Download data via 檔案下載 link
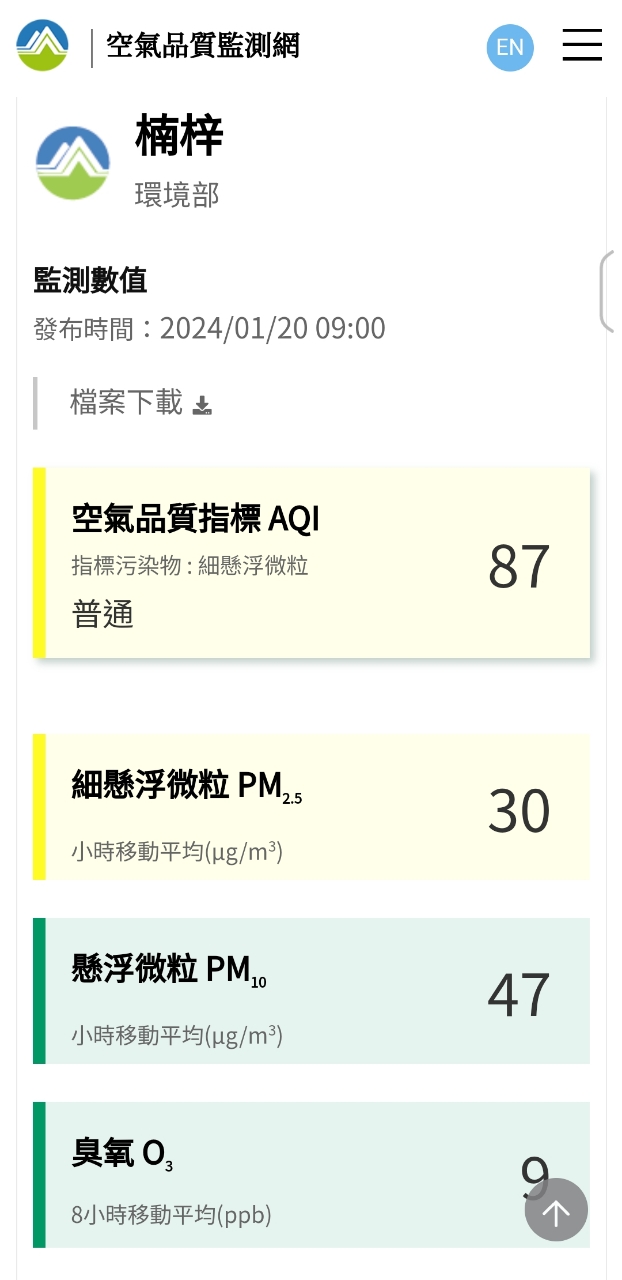 tap(126, 402)
